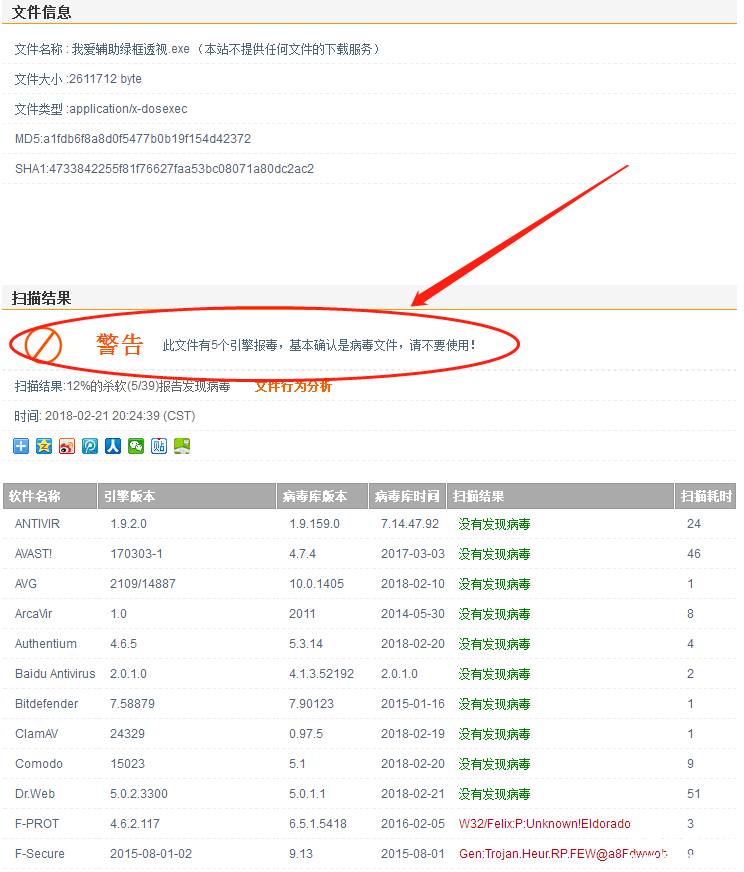Screen dimensions: 744x872
Task: Click the 病毒库时间 column header
Action: [x=408, y=496]
